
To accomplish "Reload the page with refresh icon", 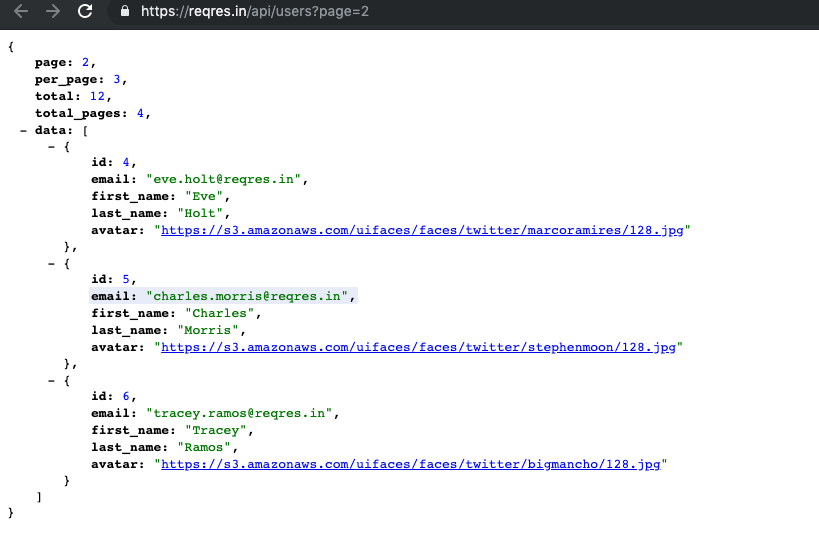I will [x=85, y=11].
